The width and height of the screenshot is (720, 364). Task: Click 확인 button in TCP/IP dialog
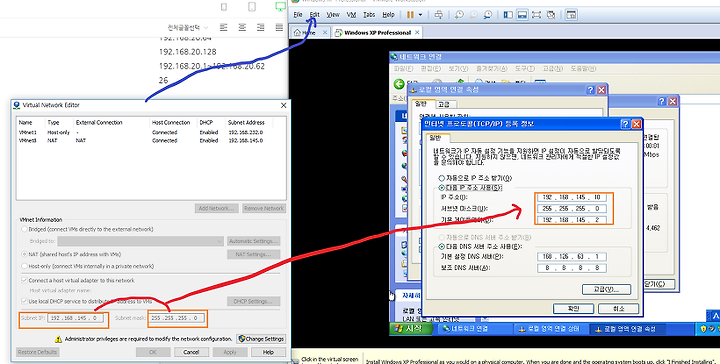[573, 308]
